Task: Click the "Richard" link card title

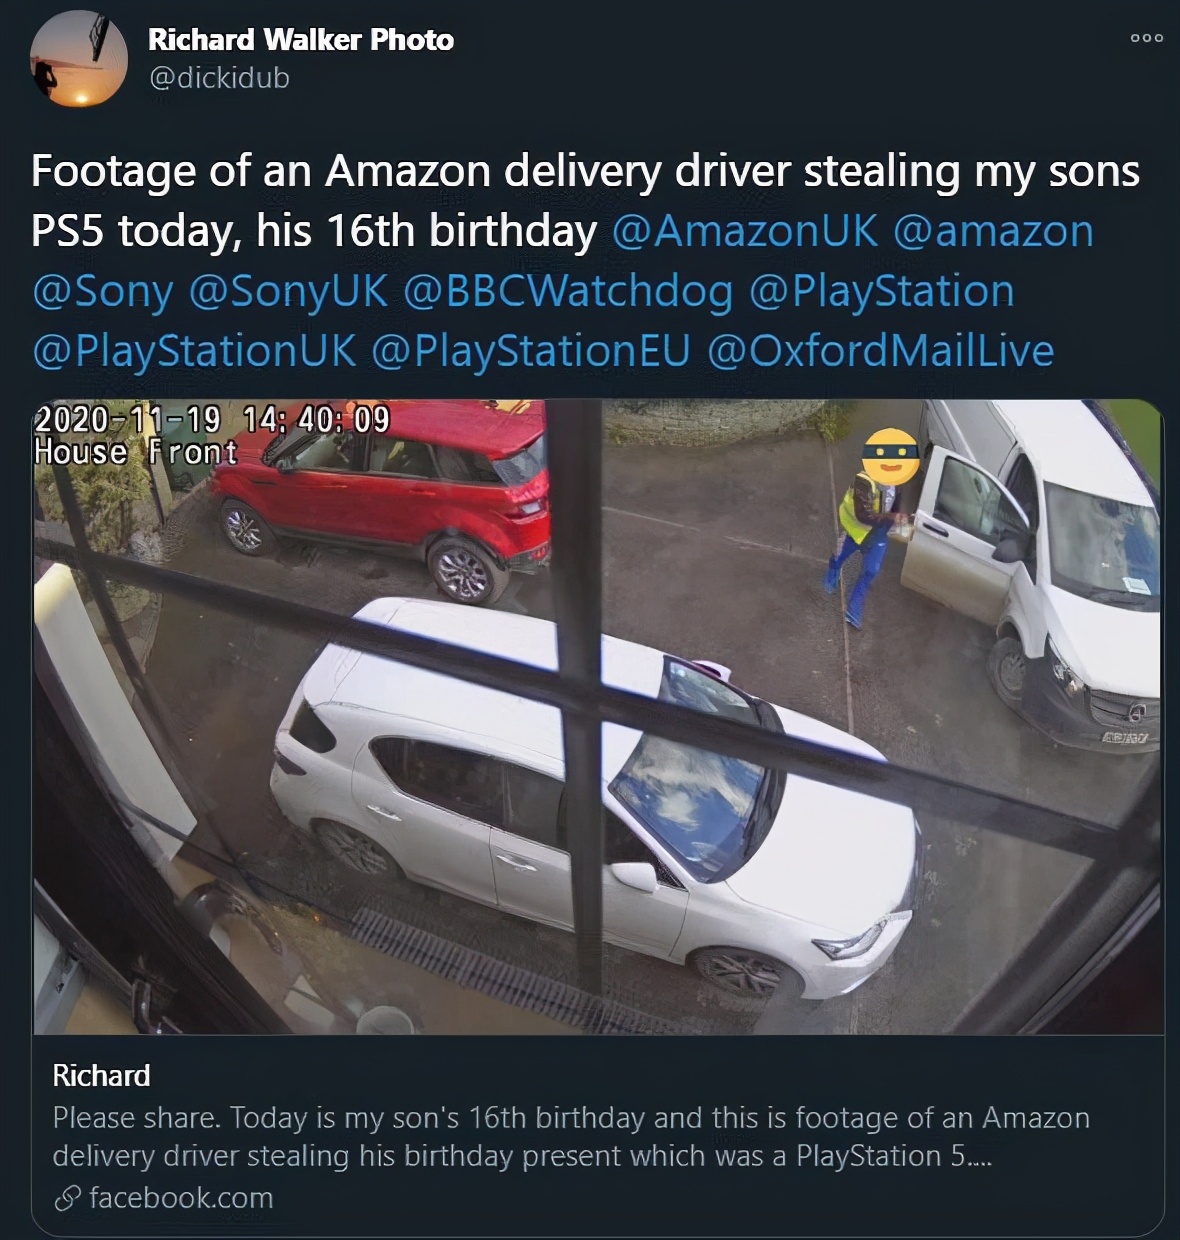Action: [x=101, y=1076]
